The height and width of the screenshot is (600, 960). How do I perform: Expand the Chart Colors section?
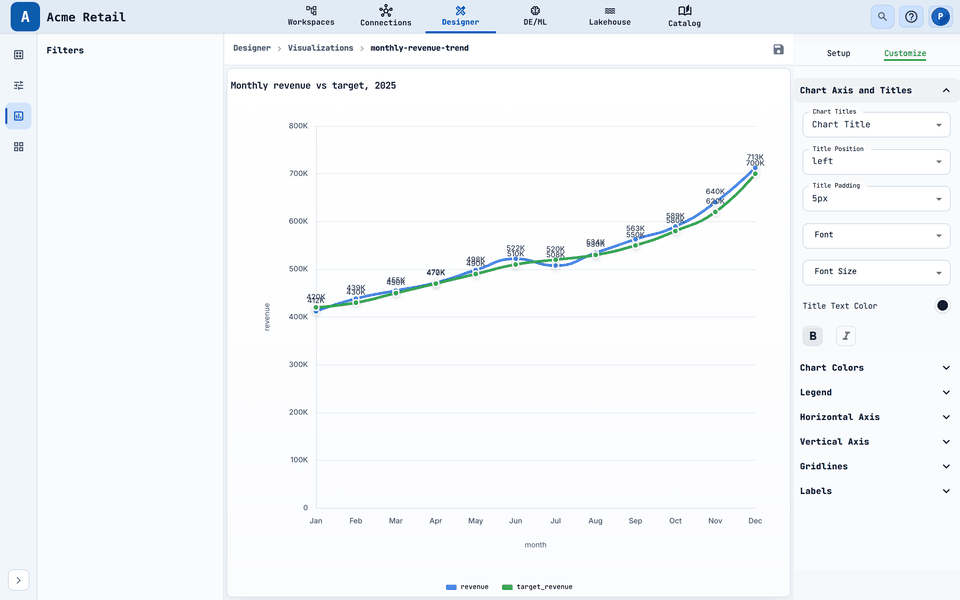pos(876,367)
